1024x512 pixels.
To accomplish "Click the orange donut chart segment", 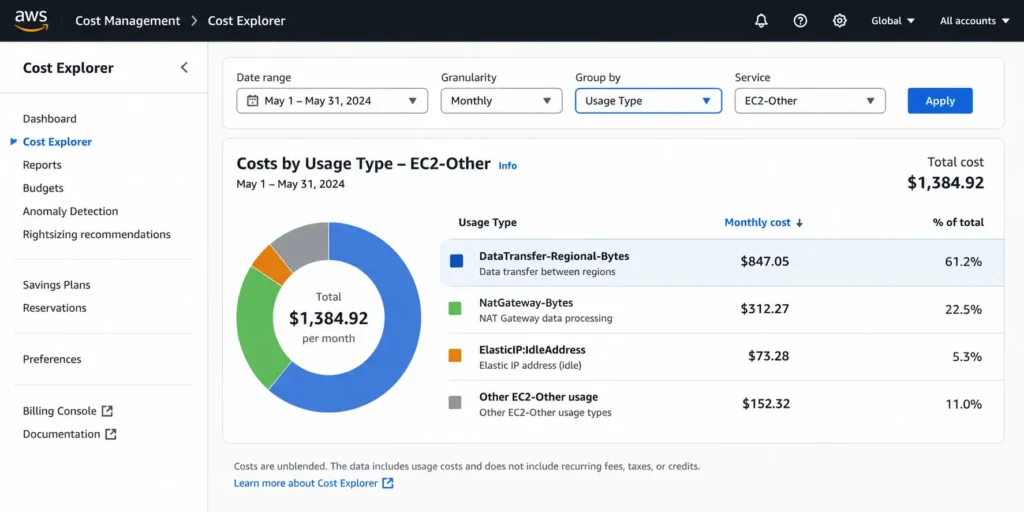I will pyautogui.click(x=272, y=263).
